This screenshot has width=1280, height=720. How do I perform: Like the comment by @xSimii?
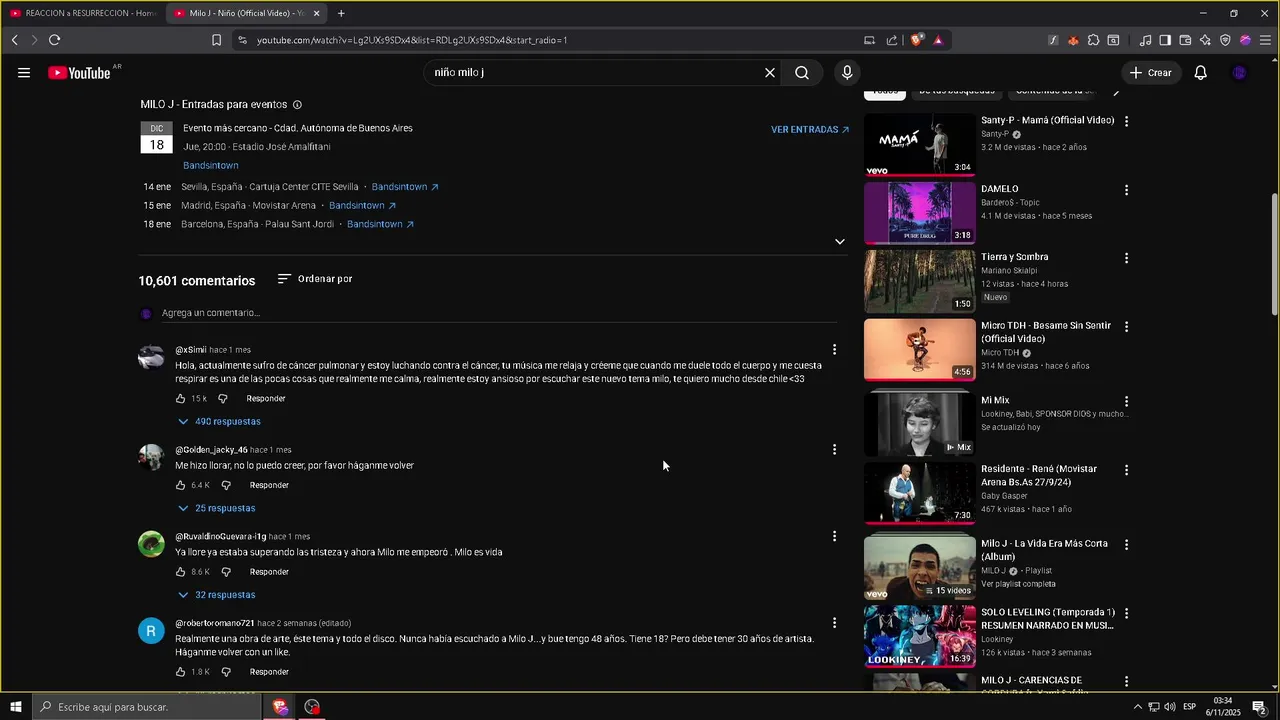[x=181, y=399]
